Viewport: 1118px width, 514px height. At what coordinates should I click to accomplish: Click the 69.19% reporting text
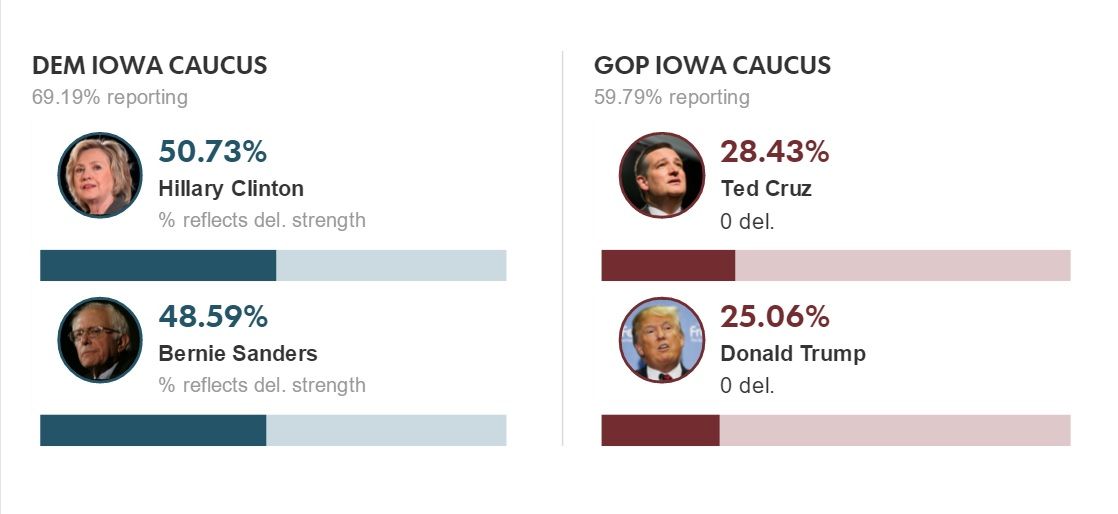point(110,97)
